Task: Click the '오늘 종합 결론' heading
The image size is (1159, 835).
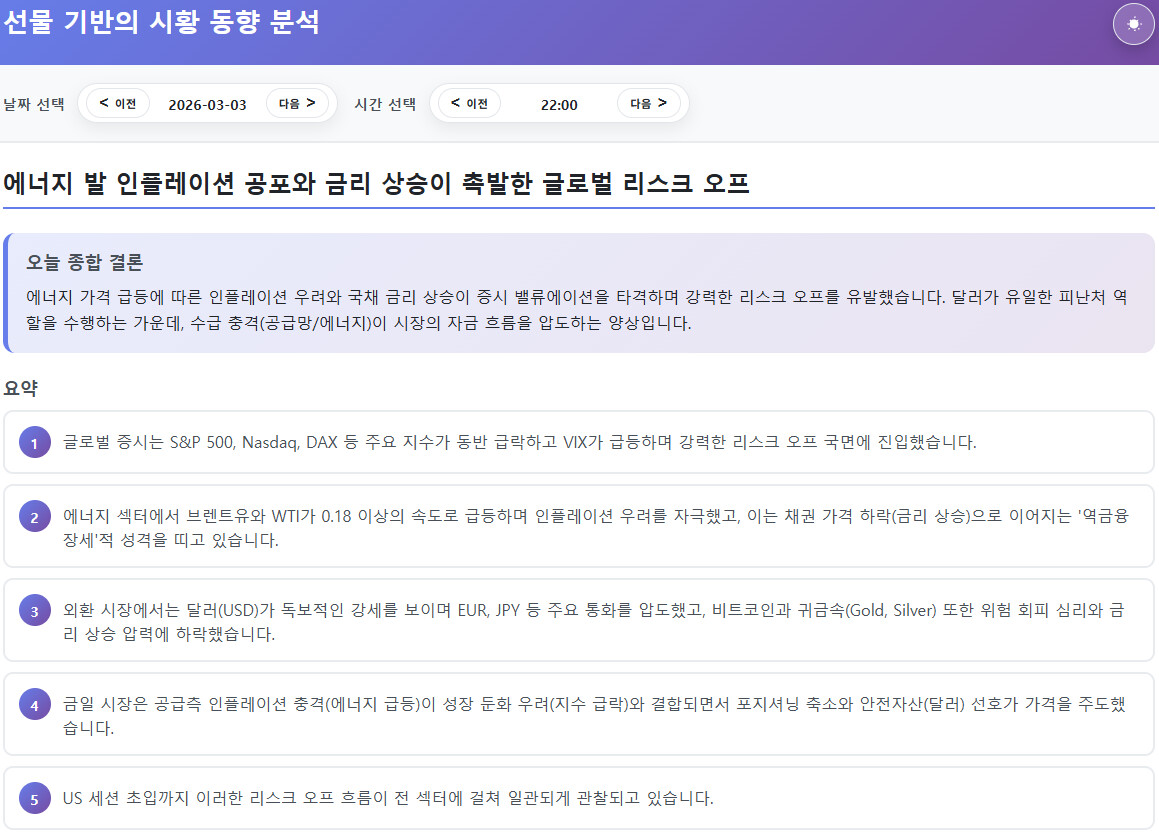Action: point(85,263)
